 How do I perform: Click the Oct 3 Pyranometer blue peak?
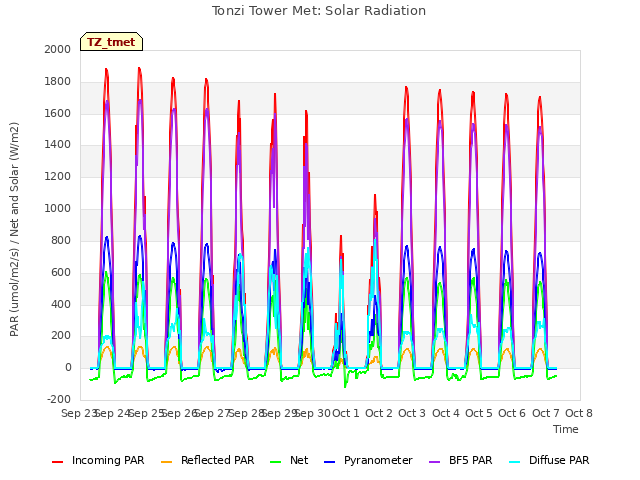[407, 247]
